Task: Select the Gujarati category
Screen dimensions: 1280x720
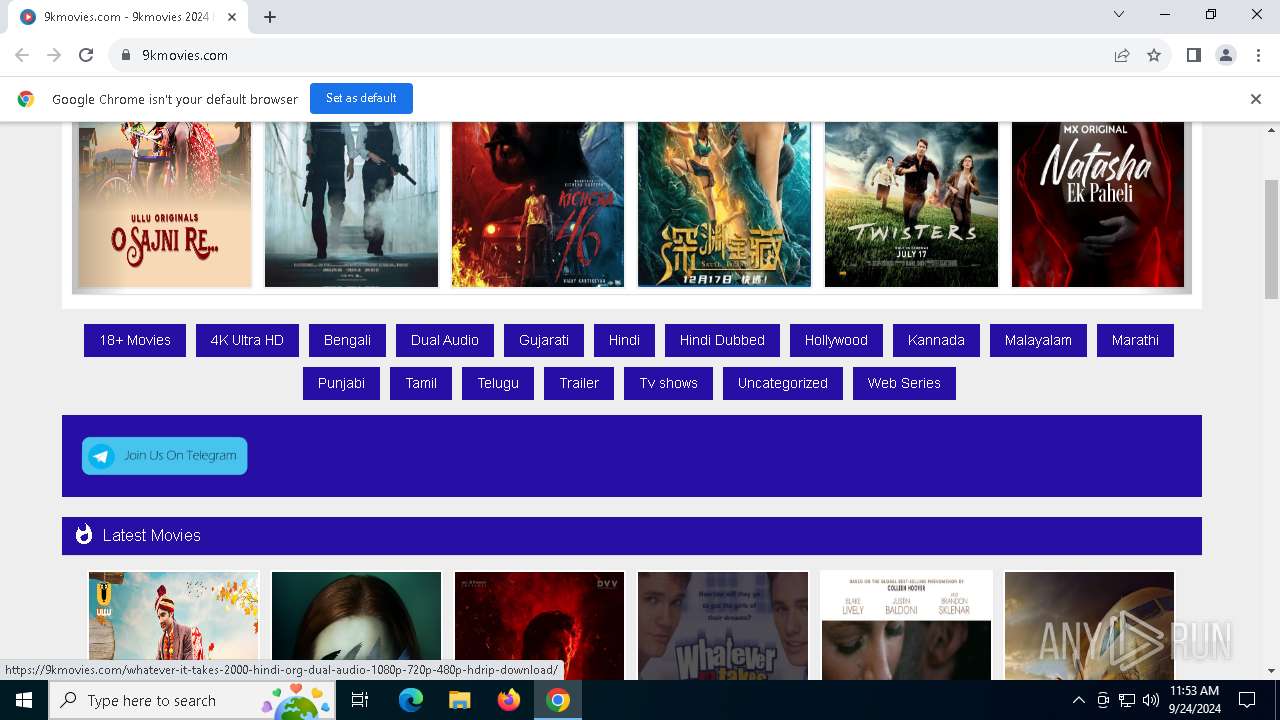Action: [x=544, y=340]
